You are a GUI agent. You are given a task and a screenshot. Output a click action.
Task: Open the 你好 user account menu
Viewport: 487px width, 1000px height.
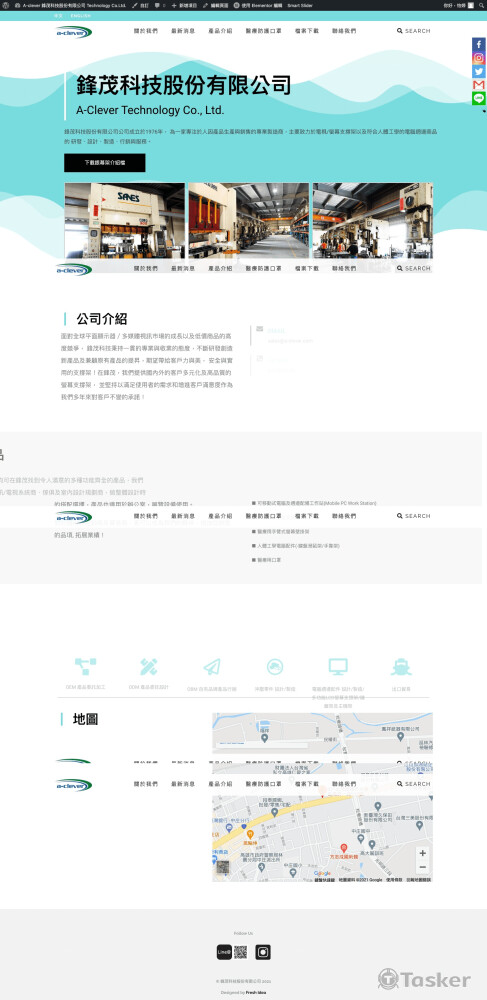click(x=459, y=4)
